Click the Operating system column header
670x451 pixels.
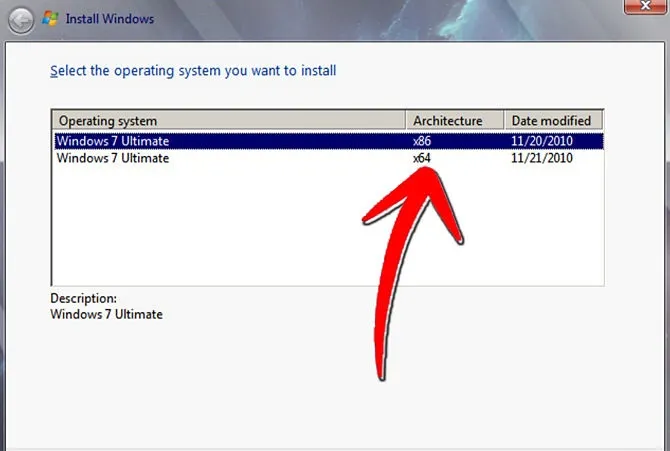point(229,121)
